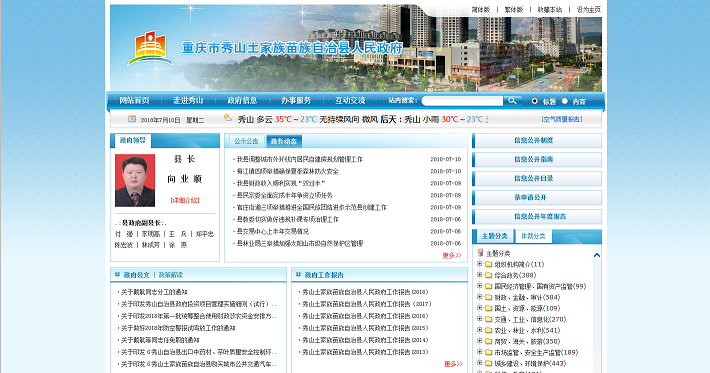Switch to the 公示公告 tab
The height and width of the screenshot is (373, 710).
(246, 141)
